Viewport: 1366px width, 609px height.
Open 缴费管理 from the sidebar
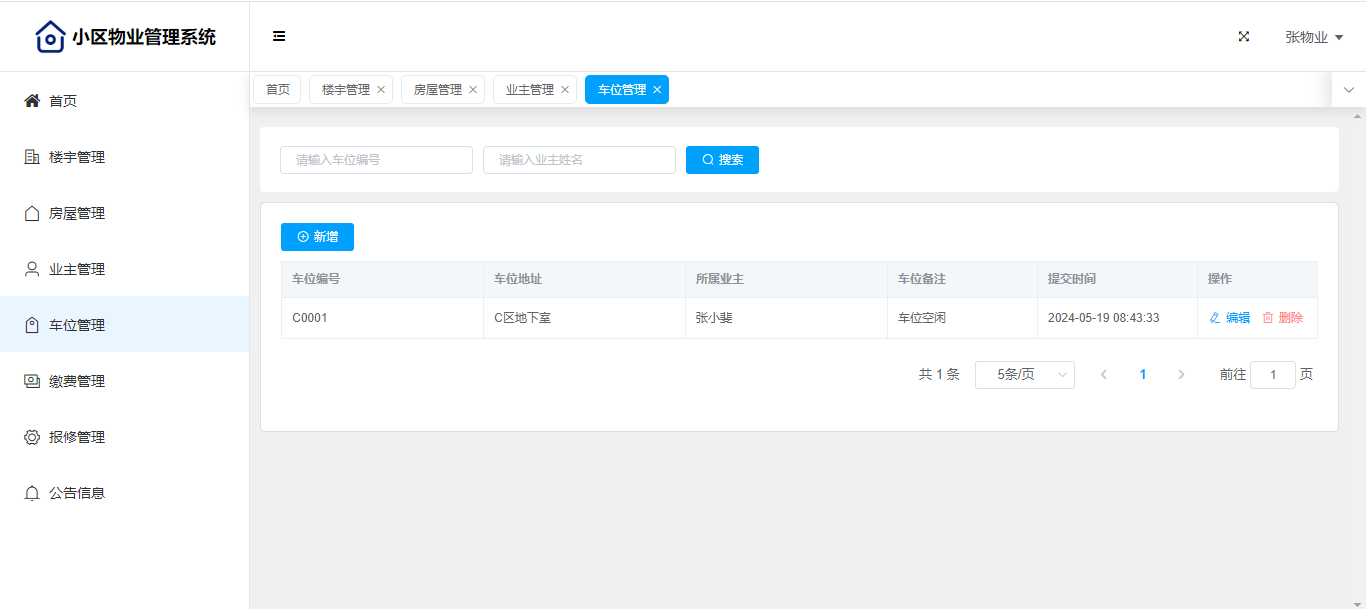coord(77,381)
